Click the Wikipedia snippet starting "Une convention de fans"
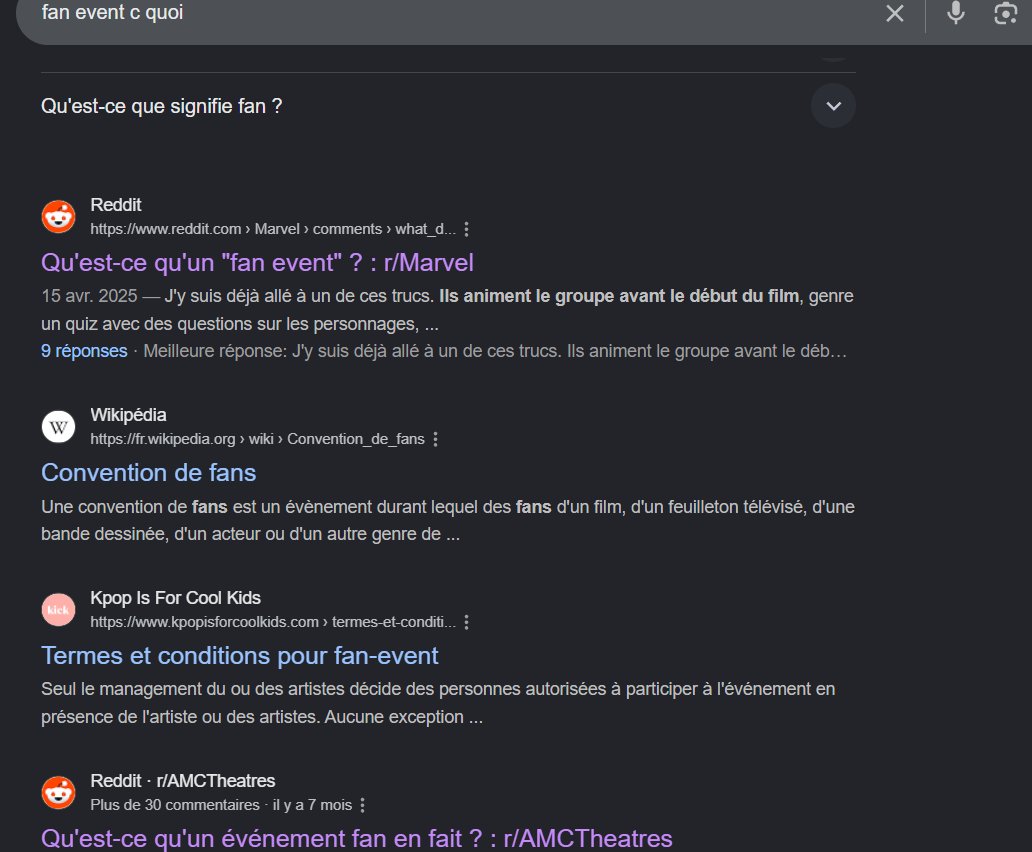Image resolution: width=1032 pixels, height=852 pixels. 448,520
